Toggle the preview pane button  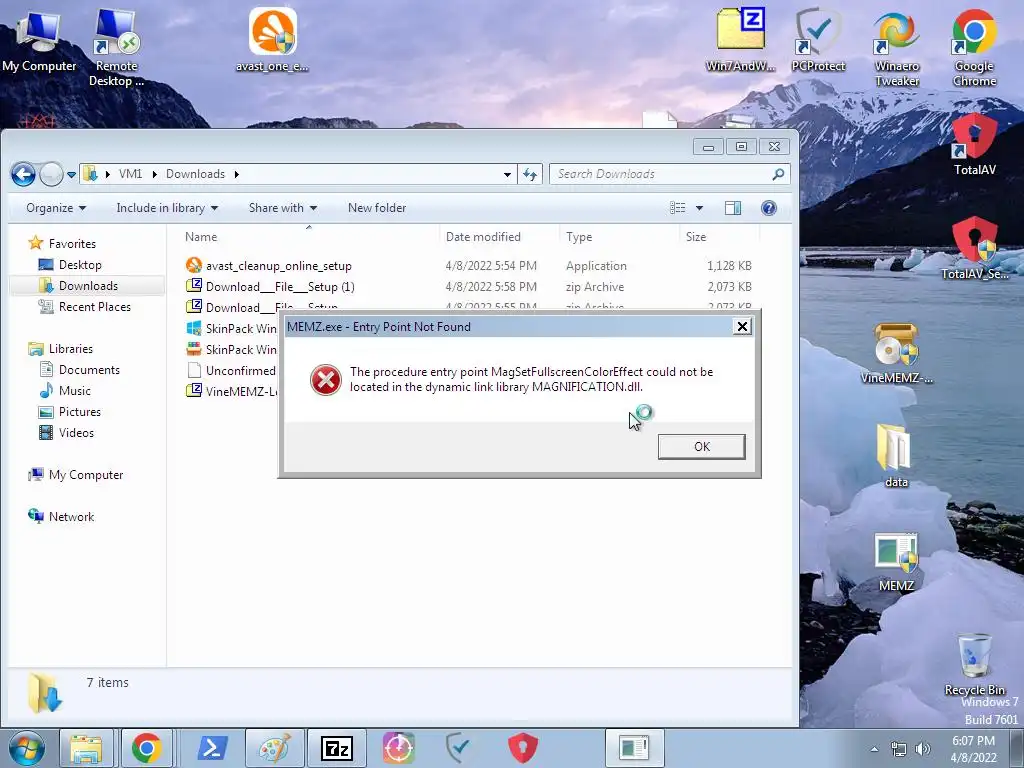pos(733,208)
